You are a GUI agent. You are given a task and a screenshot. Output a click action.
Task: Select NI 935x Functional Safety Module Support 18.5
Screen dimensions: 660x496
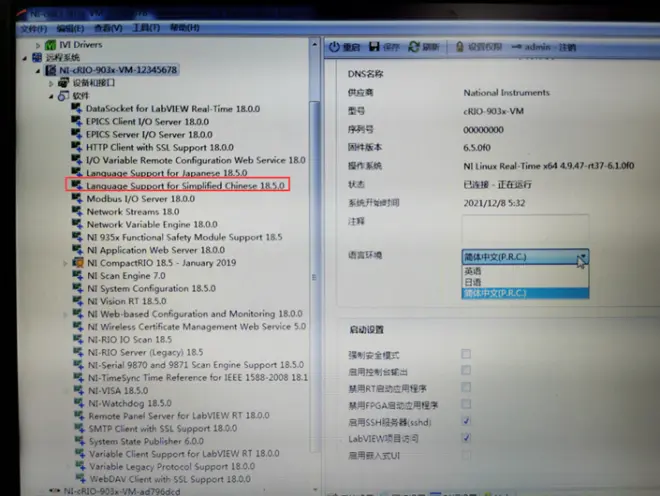click(x=184, y=237)
